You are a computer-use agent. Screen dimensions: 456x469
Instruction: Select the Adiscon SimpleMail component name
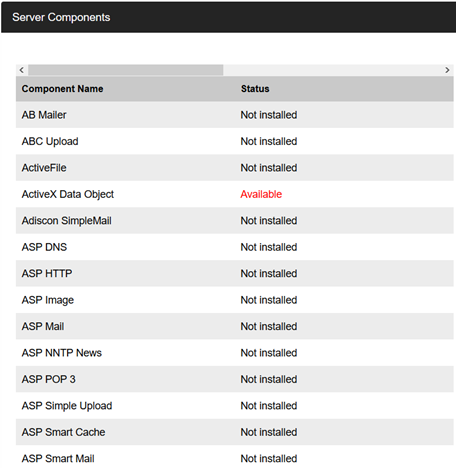(67, 221)
